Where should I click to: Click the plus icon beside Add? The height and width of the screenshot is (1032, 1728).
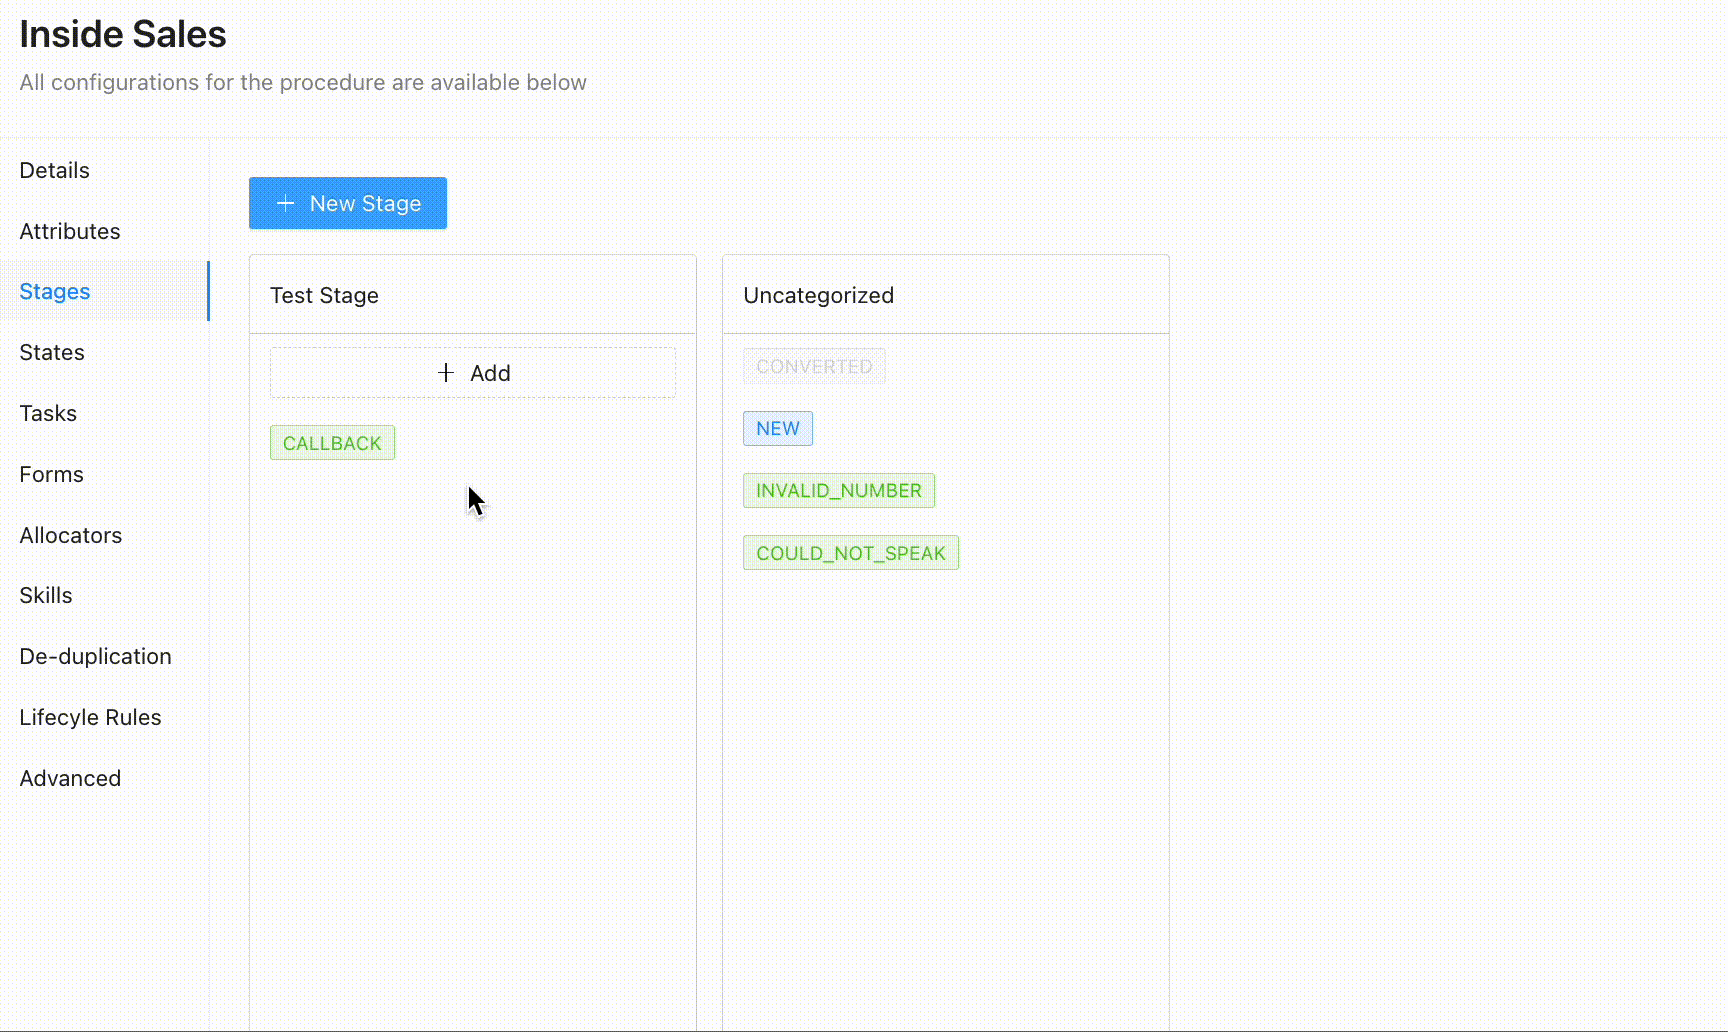446,373
